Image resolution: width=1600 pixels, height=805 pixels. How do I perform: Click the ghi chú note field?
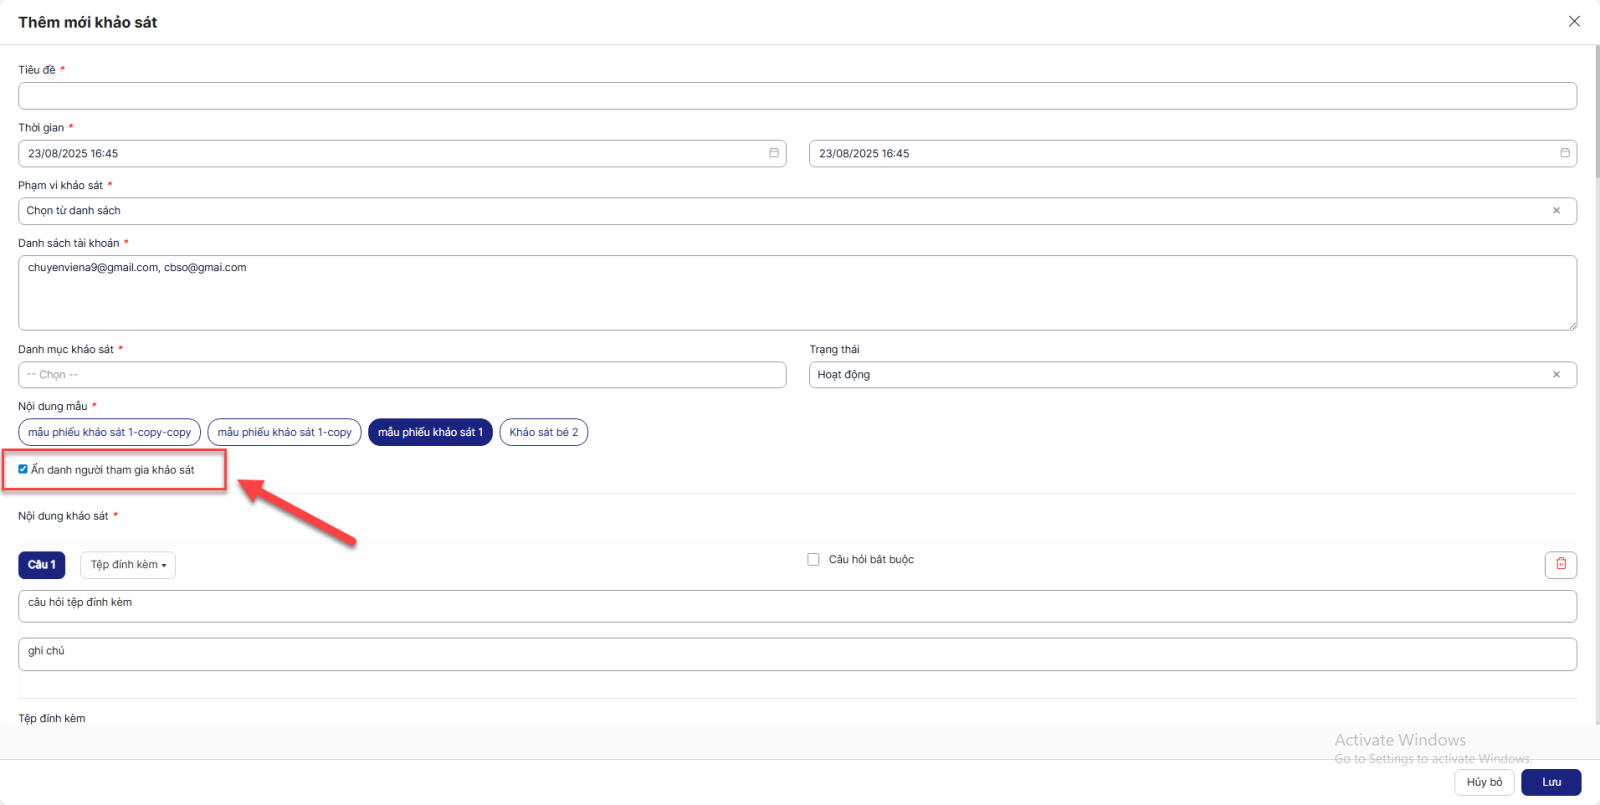pyautogui.click(x=797, y=654)
